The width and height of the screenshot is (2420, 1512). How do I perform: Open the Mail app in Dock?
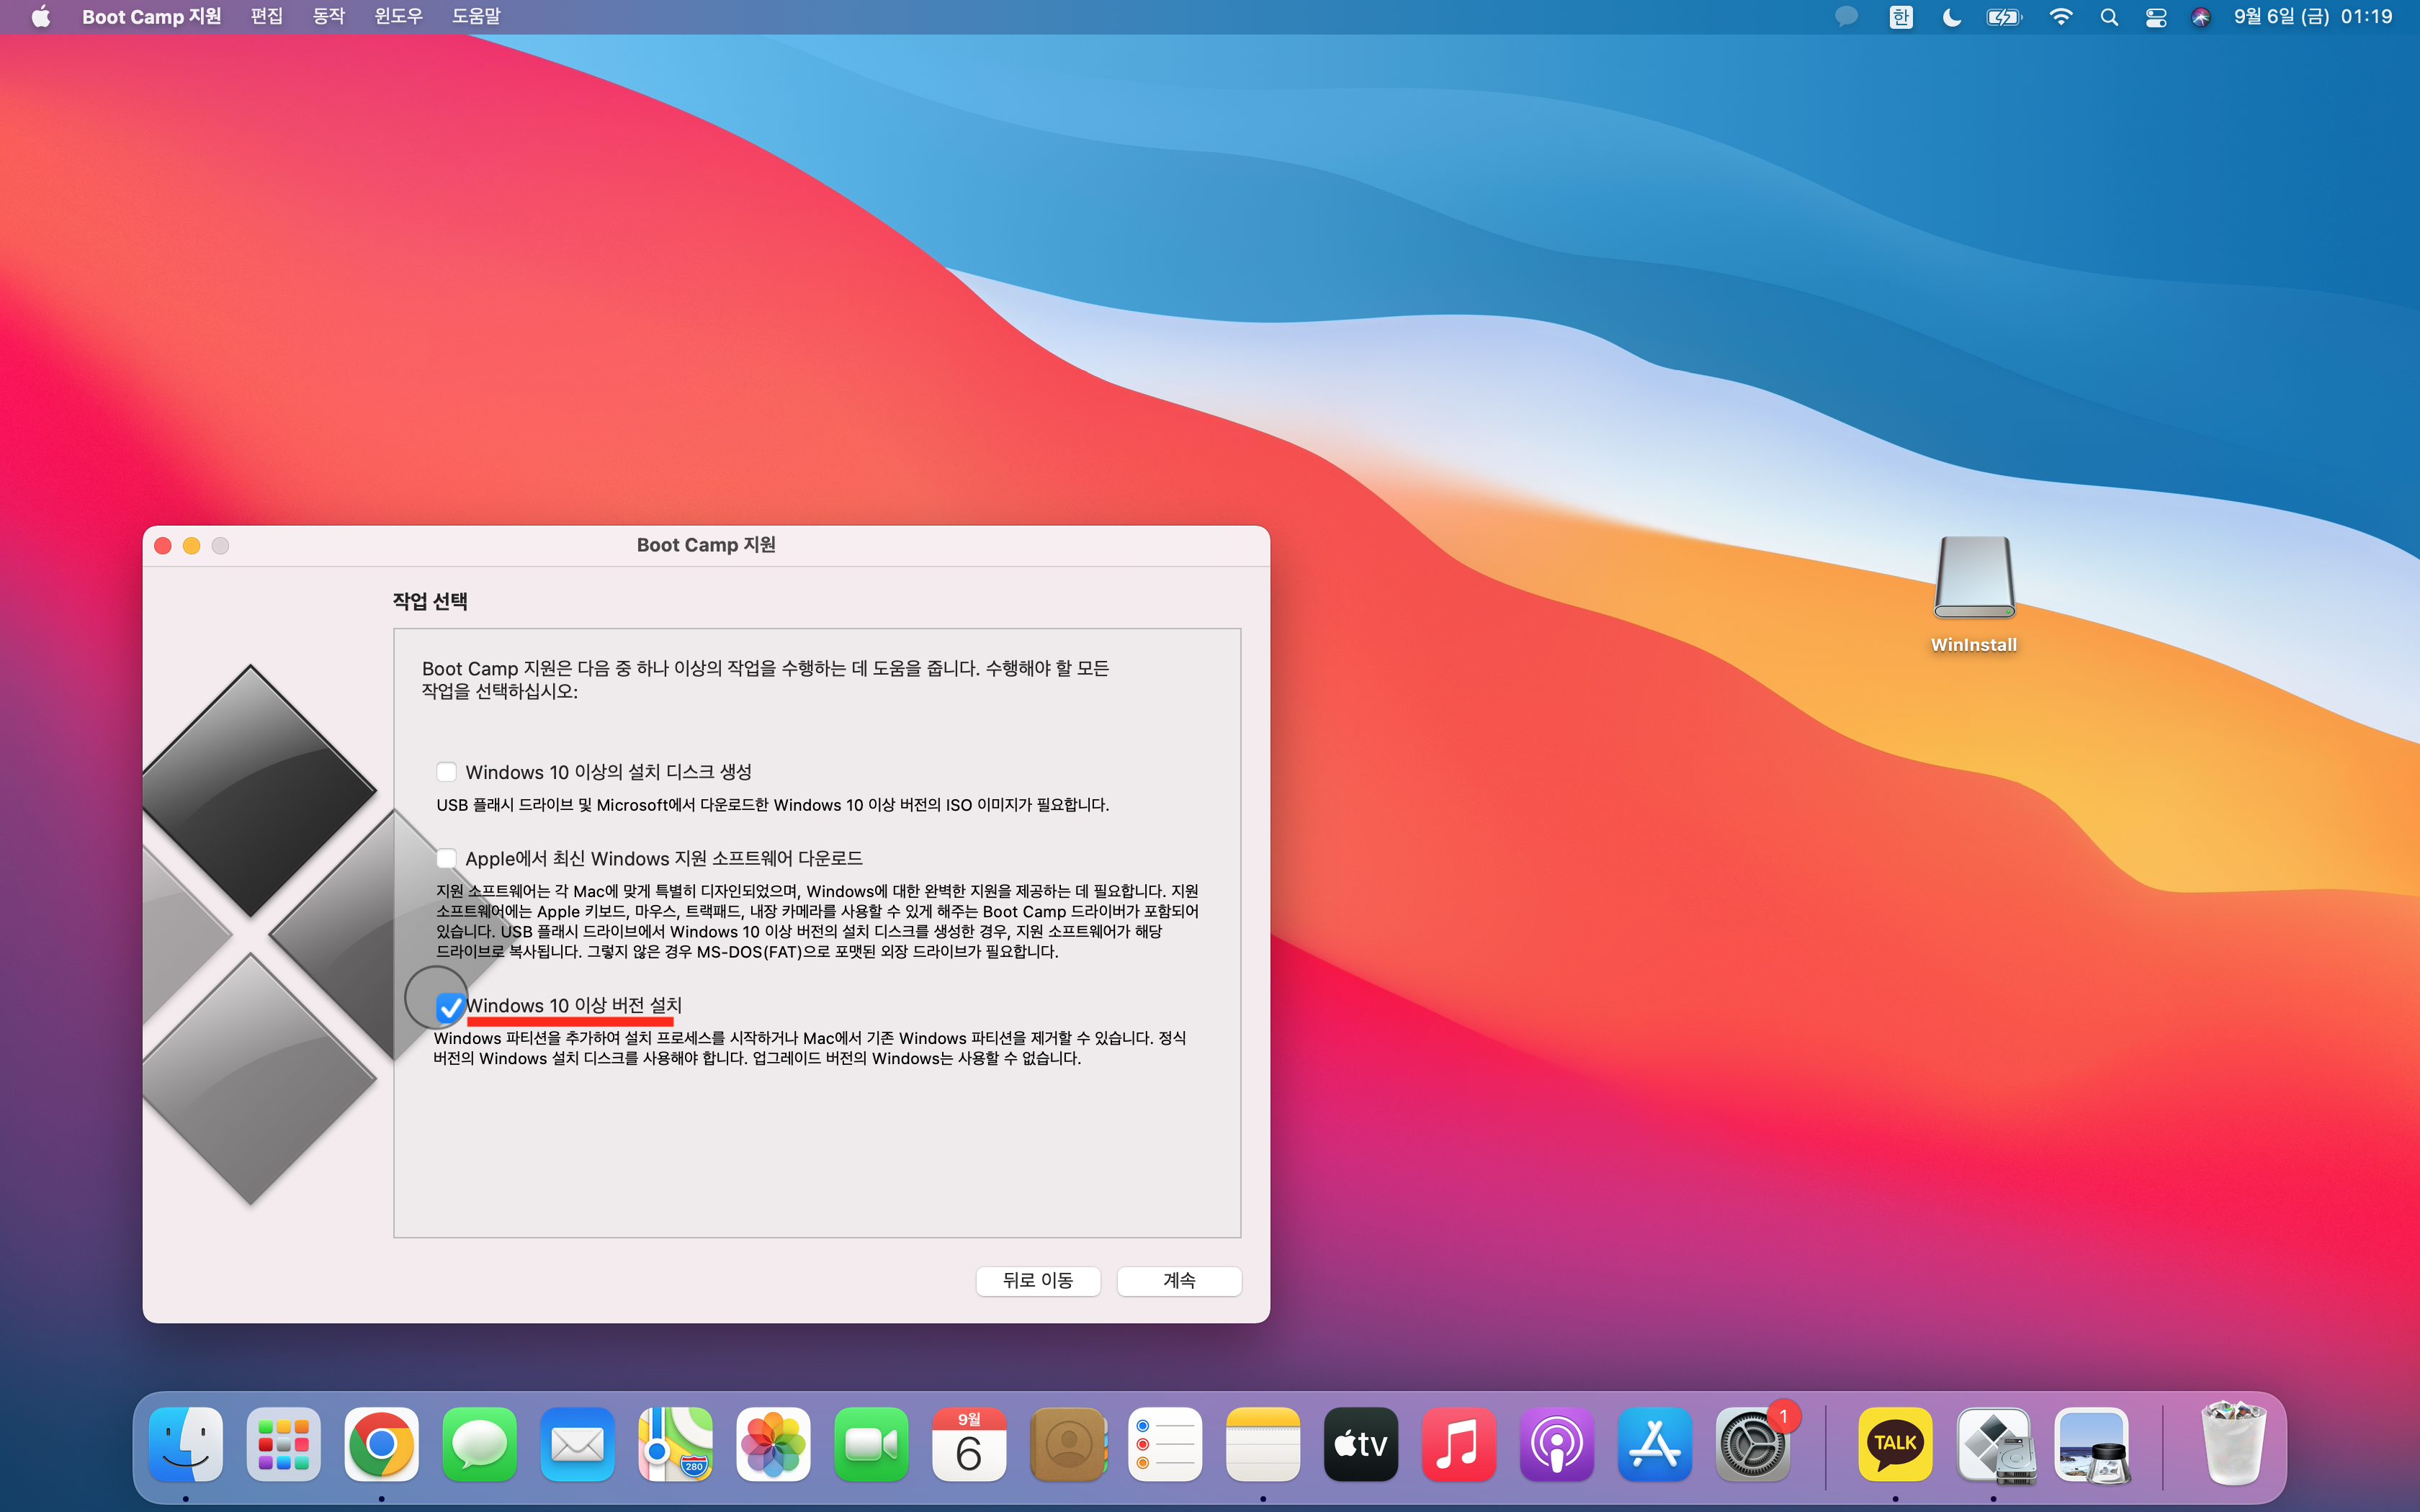577,1444
